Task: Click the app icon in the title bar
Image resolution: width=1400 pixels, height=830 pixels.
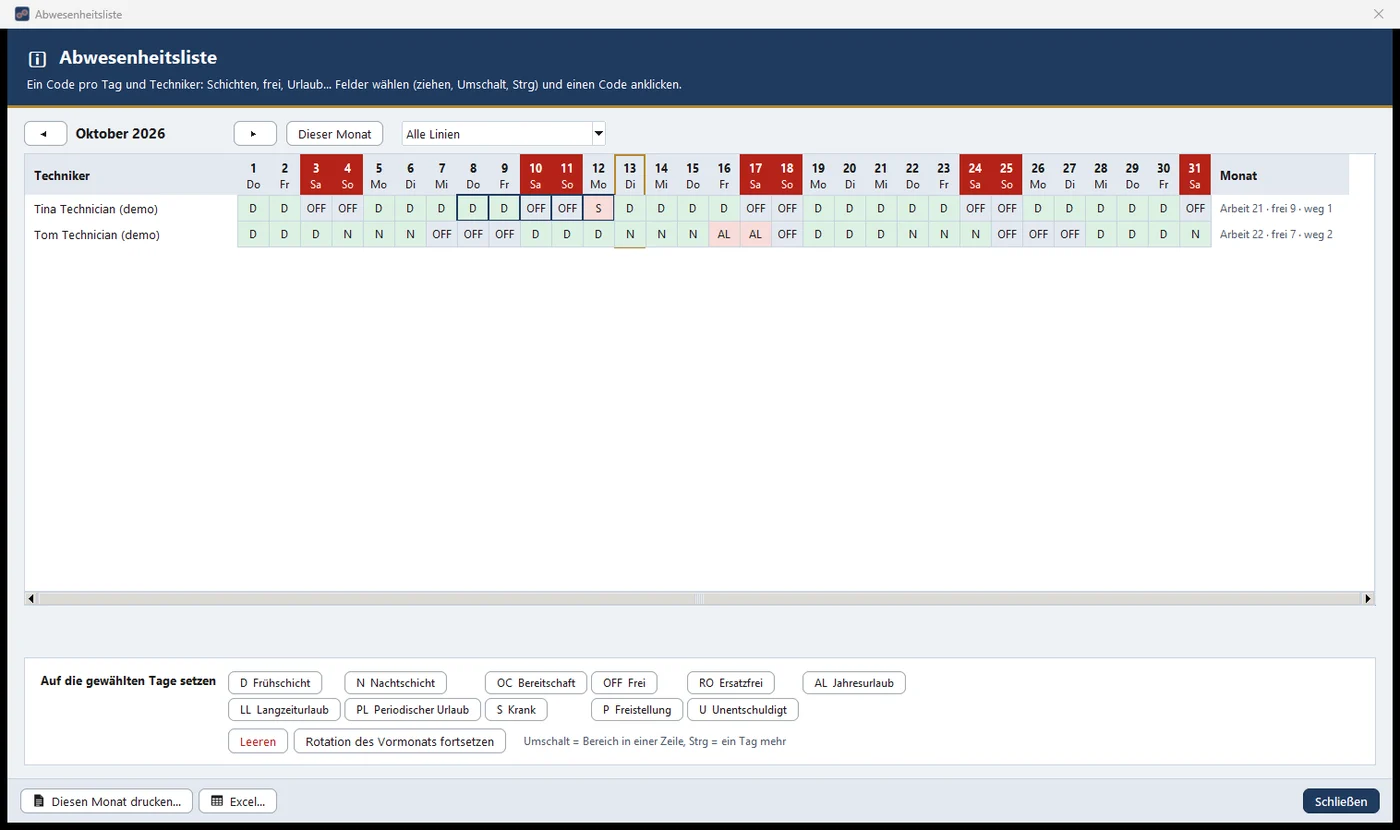Action: (x=22, y=15)
